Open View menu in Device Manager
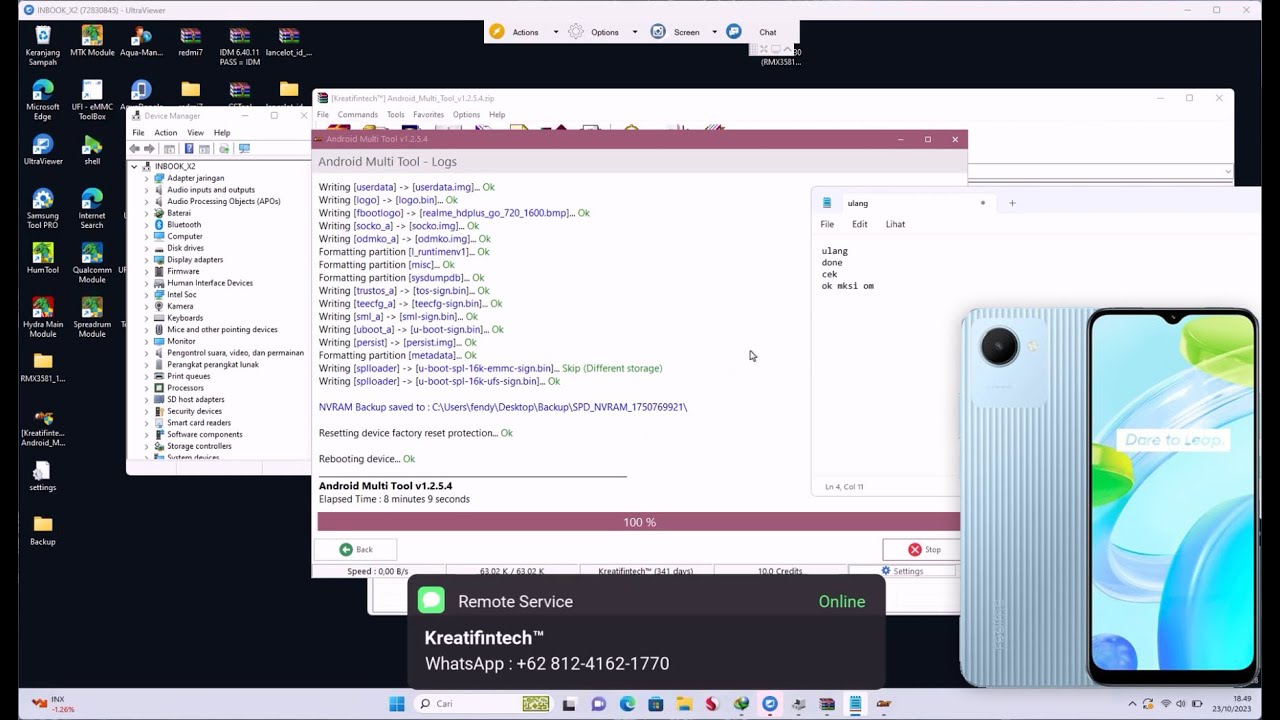This screenshot has width=1280, height=720. tap(195, 132)
